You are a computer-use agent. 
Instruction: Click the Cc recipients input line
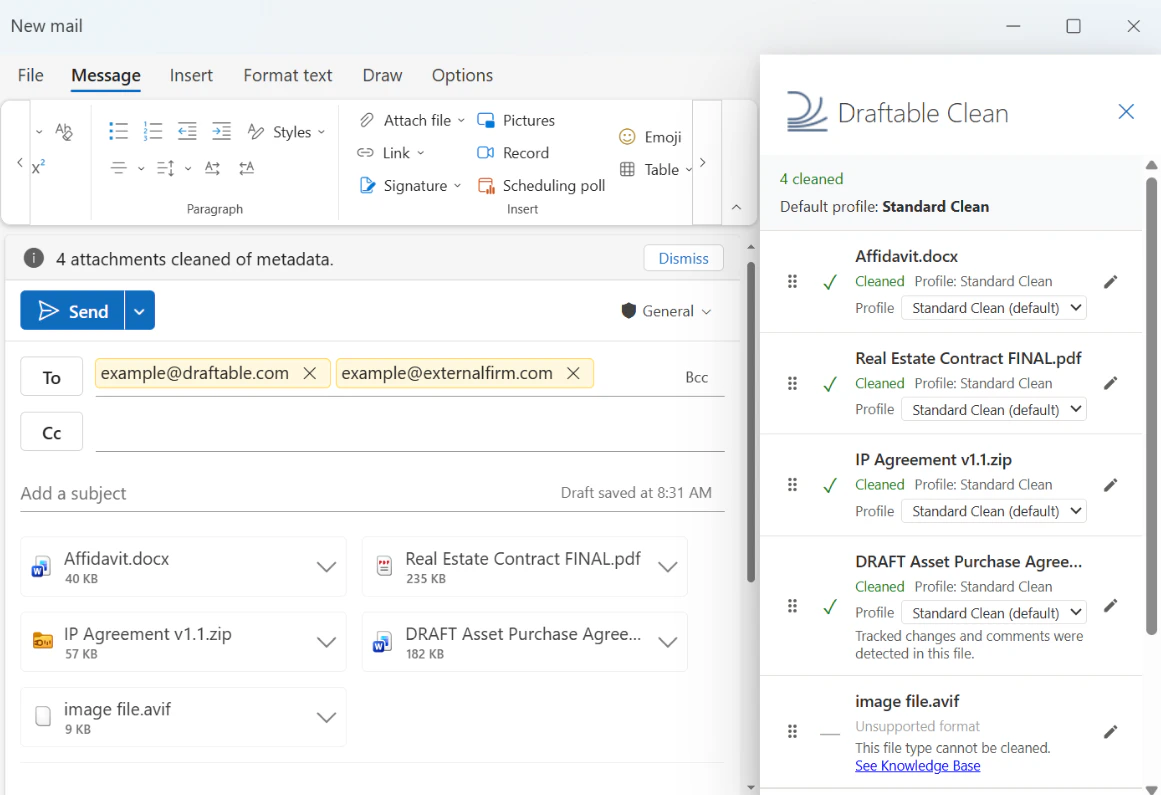click(x=409, y=433)
